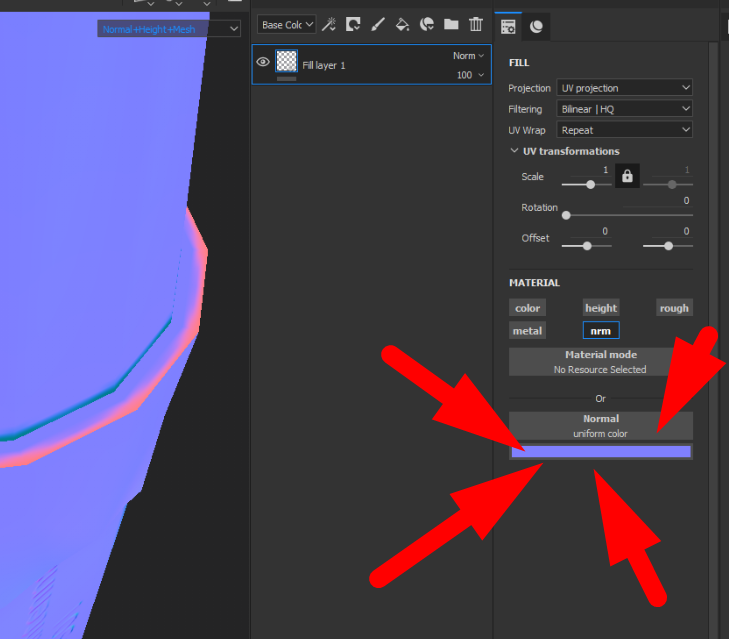The width and height of the screenshot is (729, 639).
Task: Open the Projection UV projection dropdown
Action: [624, 88]
